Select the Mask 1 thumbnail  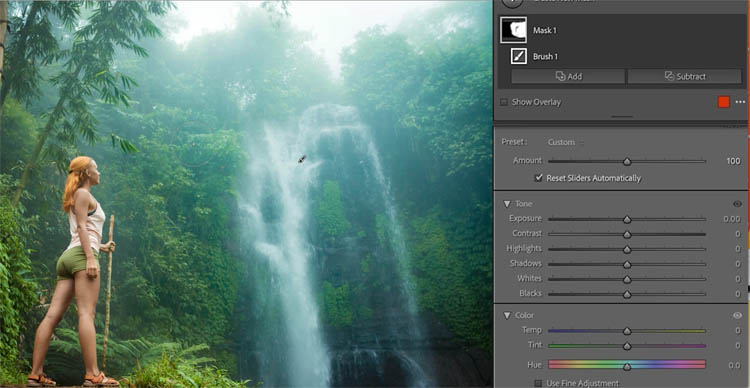tap(513, 30)
